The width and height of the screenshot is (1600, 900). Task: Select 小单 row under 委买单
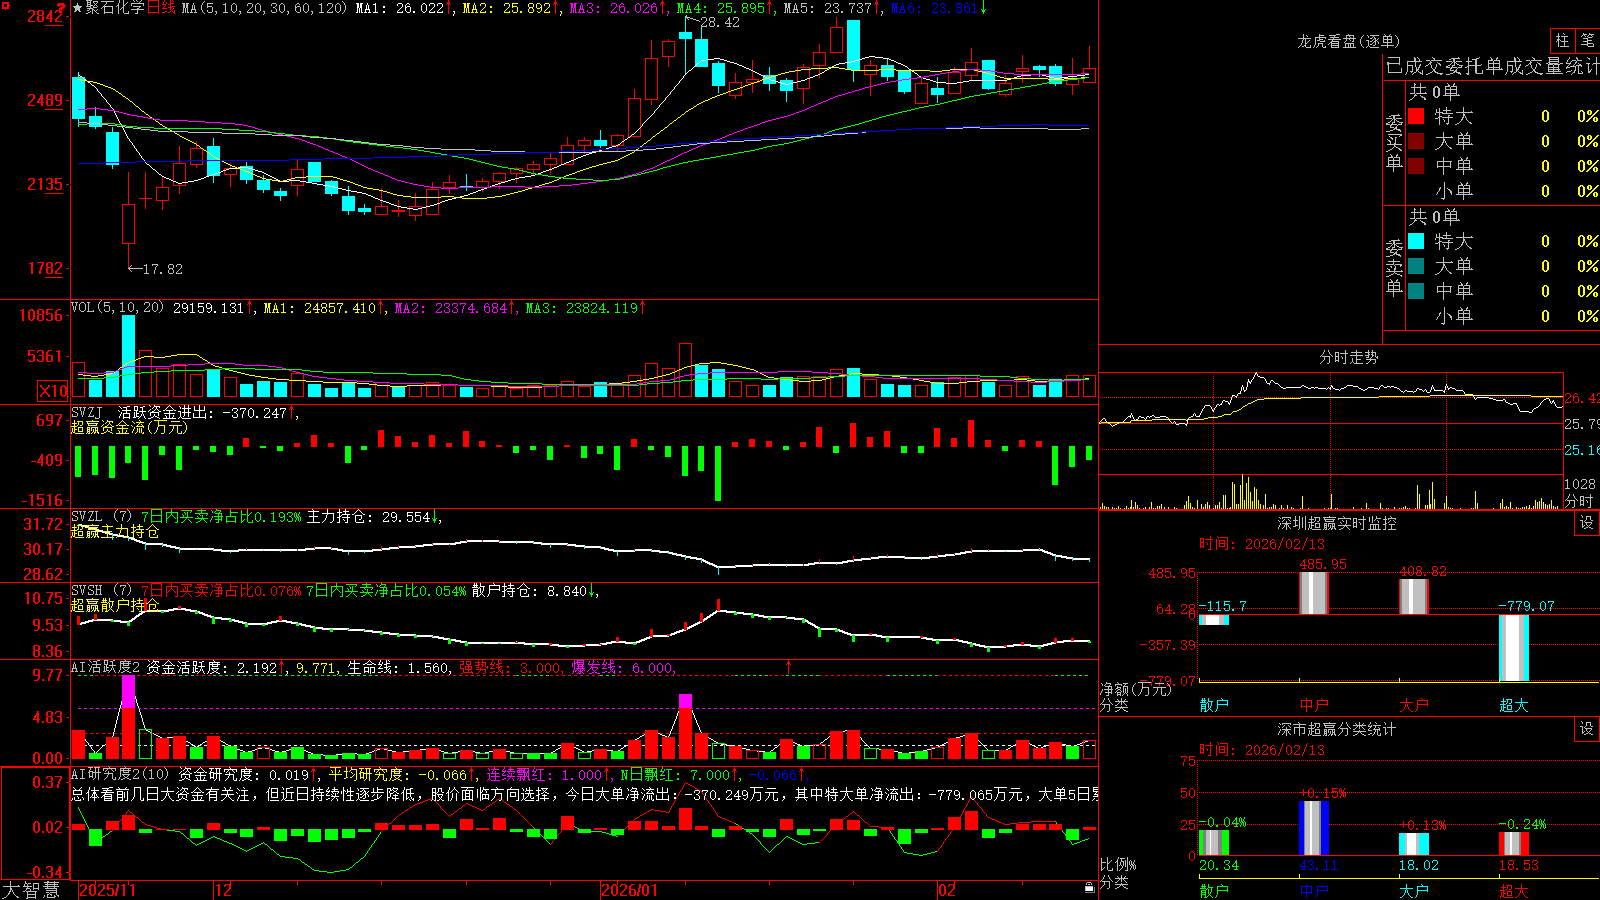[1503, 191]
